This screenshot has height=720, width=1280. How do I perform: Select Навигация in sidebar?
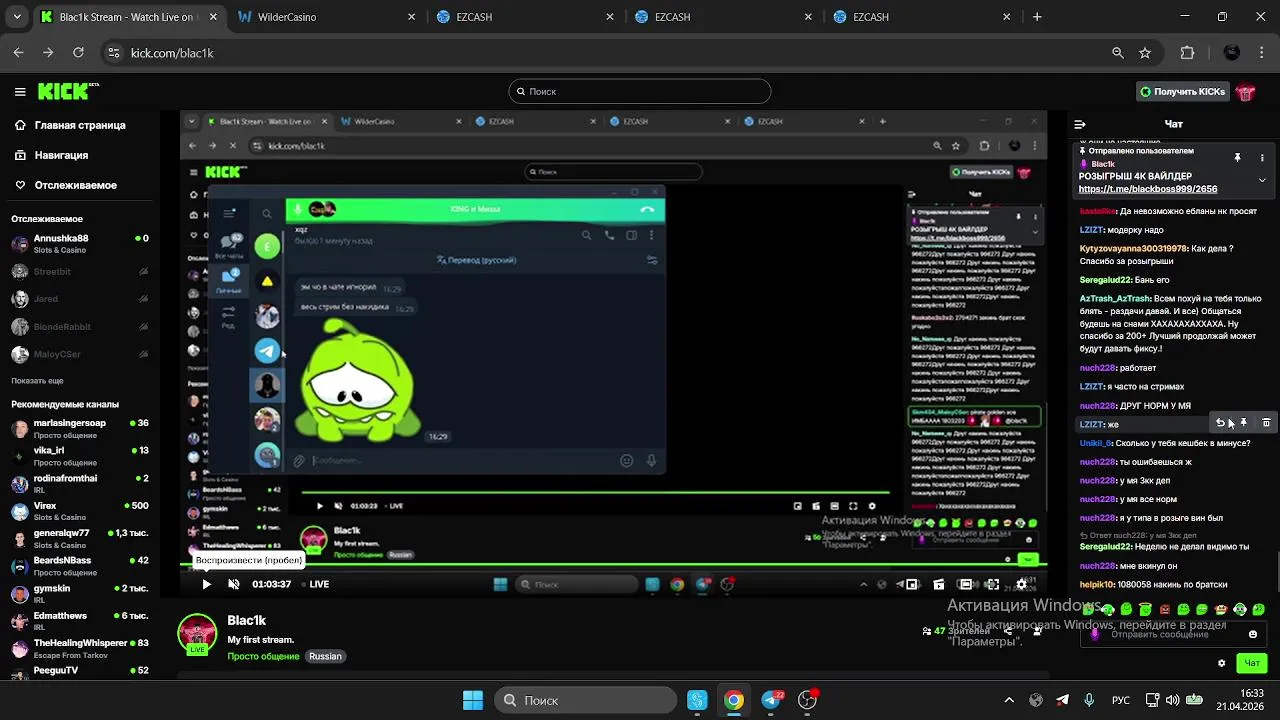(x=61, y=156)
